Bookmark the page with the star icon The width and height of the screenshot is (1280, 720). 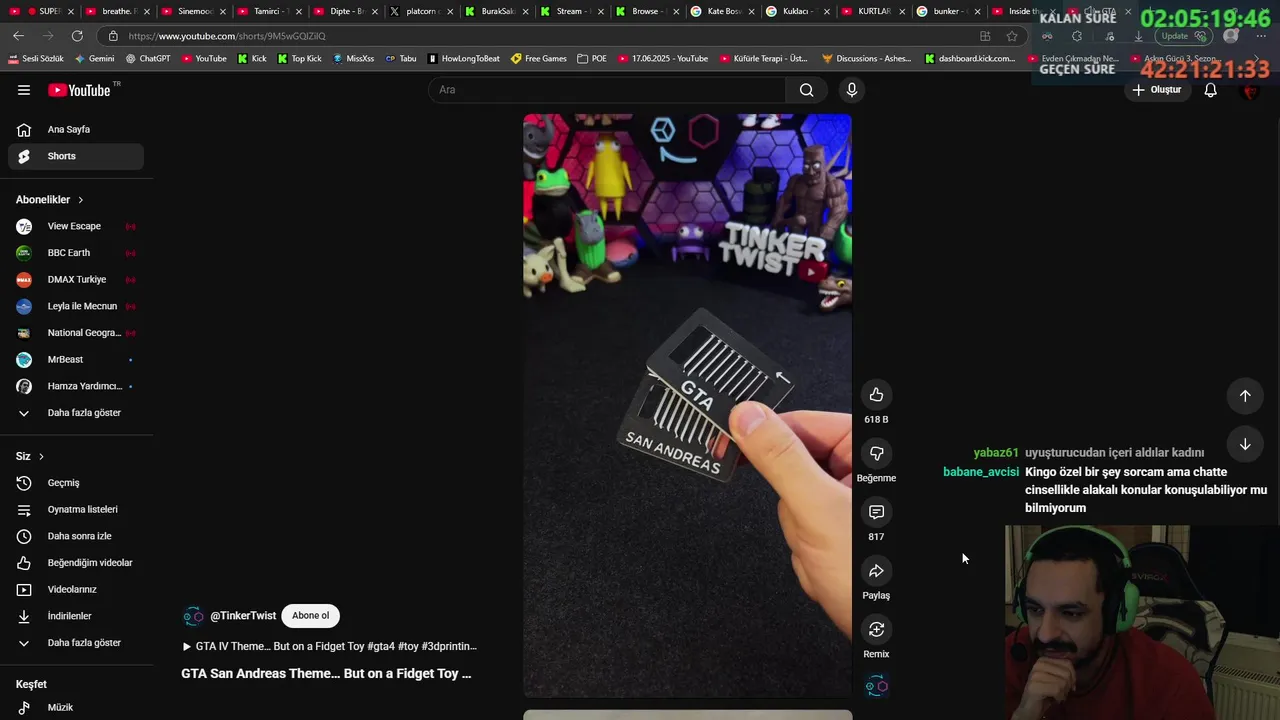1012,36
